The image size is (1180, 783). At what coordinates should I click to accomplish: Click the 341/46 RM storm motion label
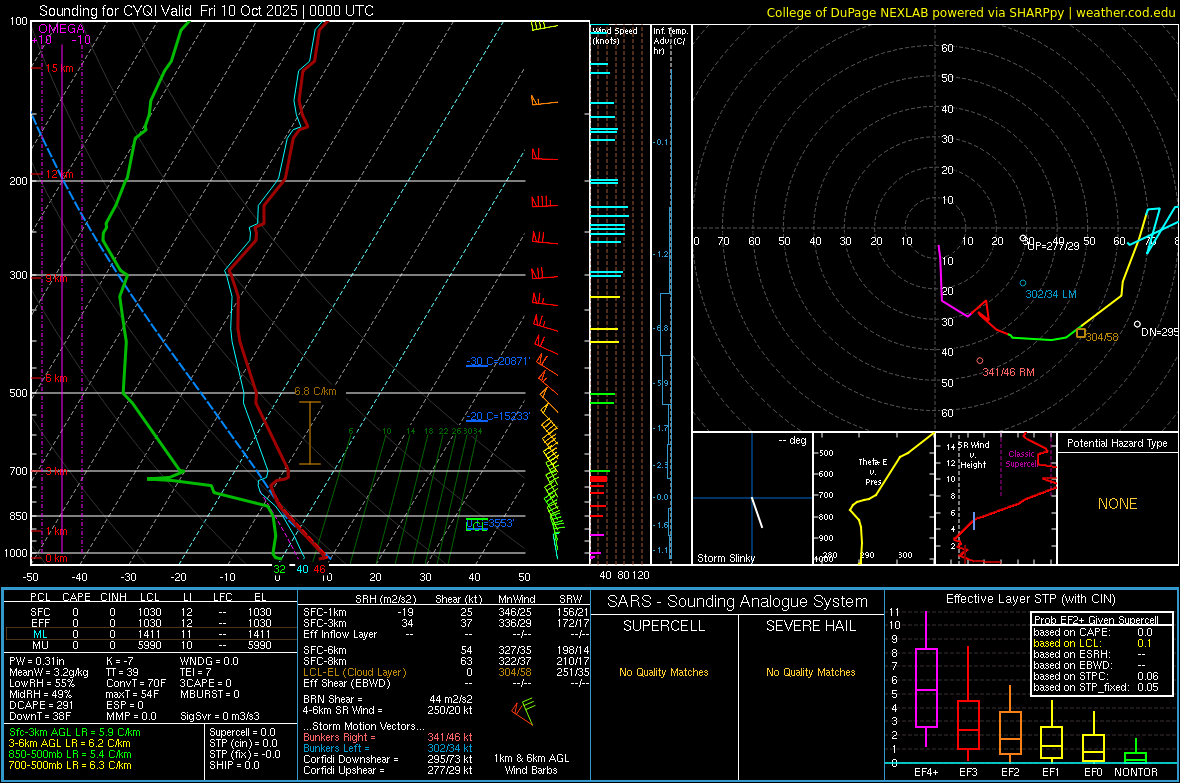pyautogui.click(x=1008, y=372)
